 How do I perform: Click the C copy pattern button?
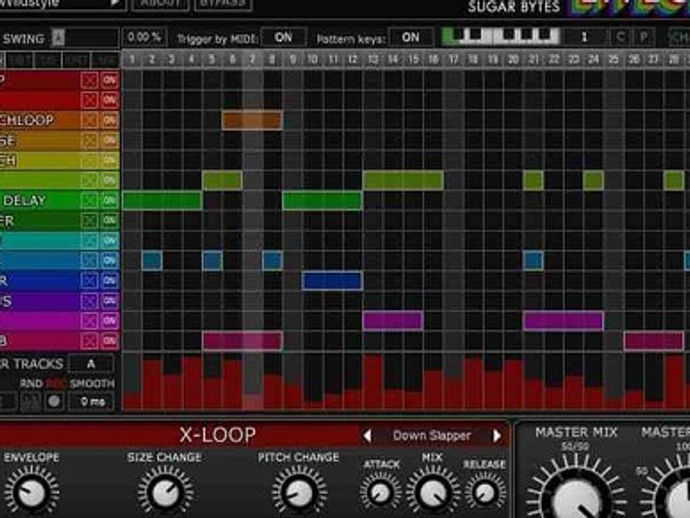pos(620,37)
